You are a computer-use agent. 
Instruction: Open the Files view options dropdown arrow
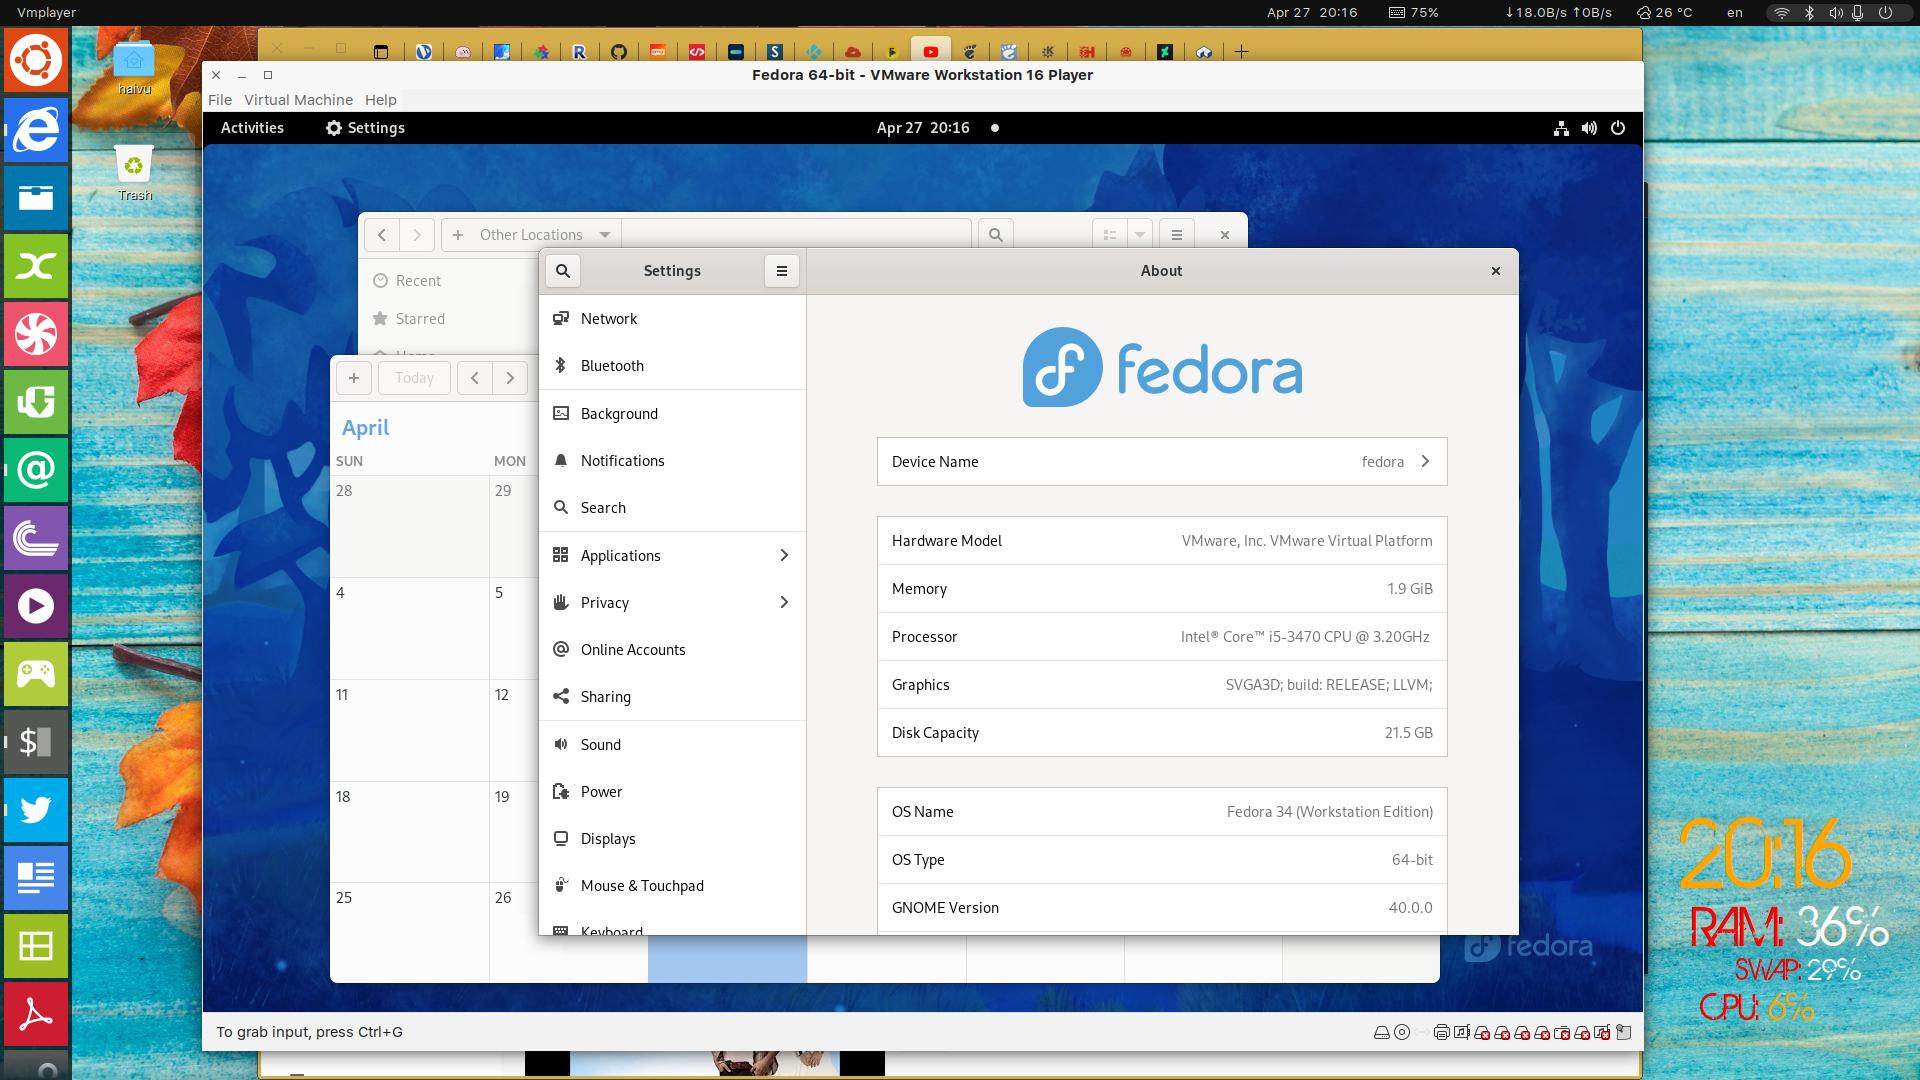pos(1139,235)
